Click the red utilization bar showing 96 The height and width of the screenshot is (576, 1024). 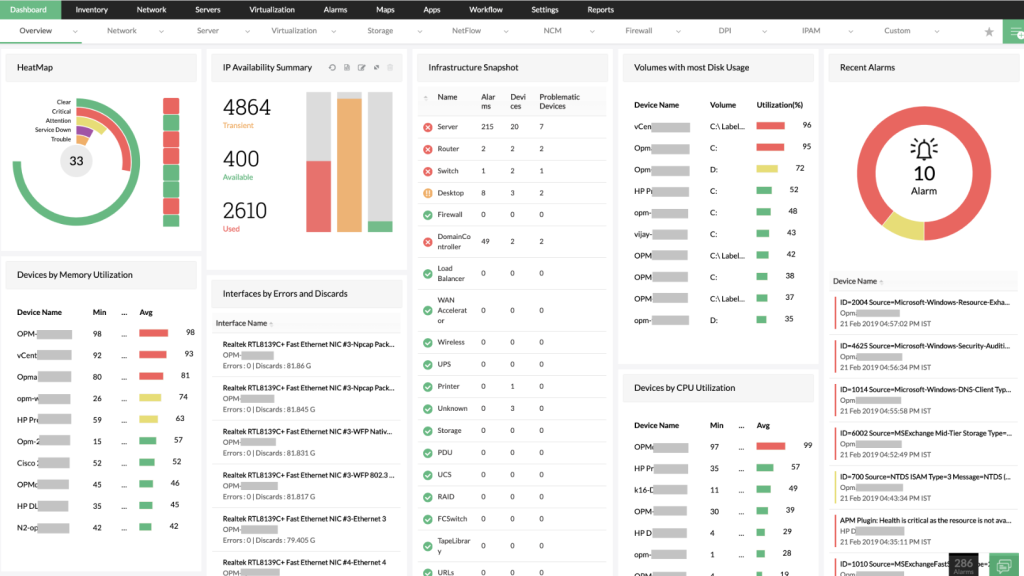tap(771, 125)
